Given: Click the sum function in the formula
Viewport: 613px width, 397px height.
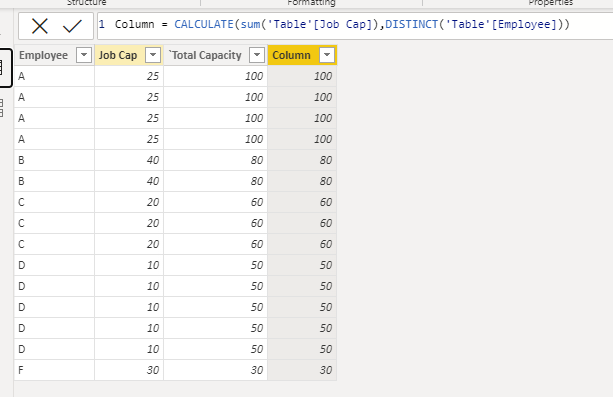Looking at the screenshot, I should (250, 24).
